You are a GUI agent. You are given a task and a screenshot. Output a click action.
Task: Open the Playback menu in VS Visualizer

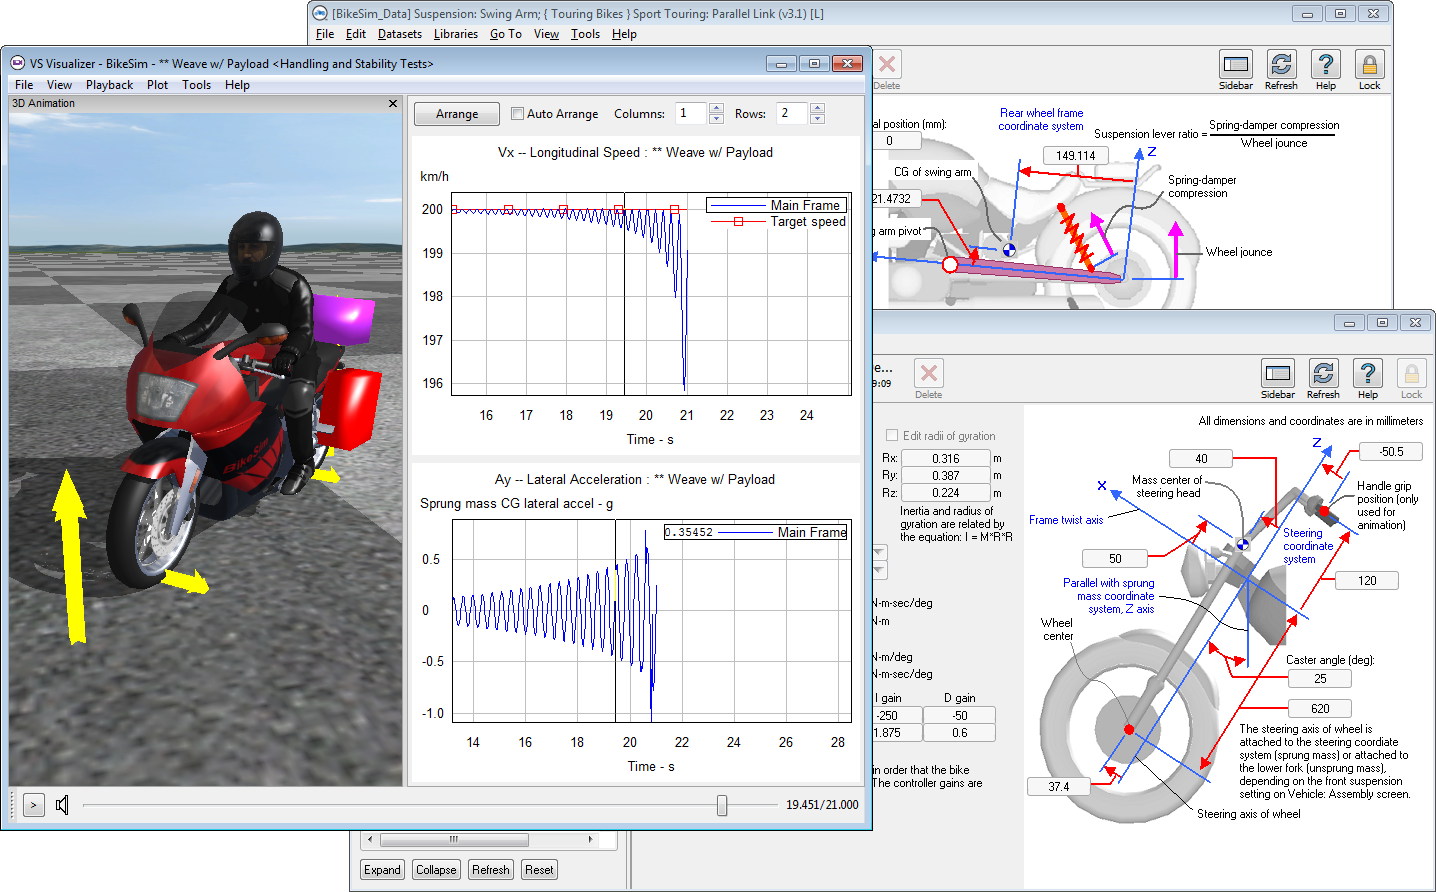pyautogui.click(x=109, y=85)
